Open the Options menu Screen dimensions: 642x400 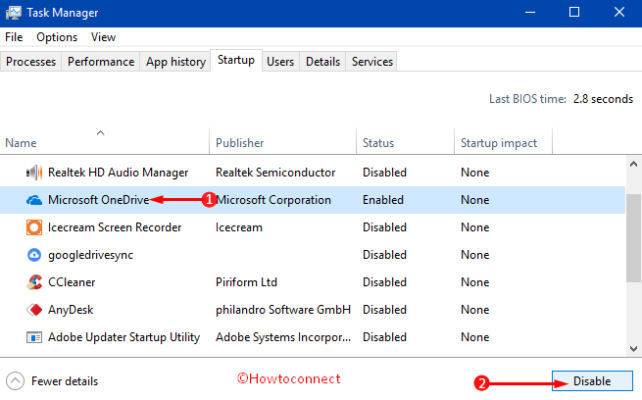(x=57, y=37)
